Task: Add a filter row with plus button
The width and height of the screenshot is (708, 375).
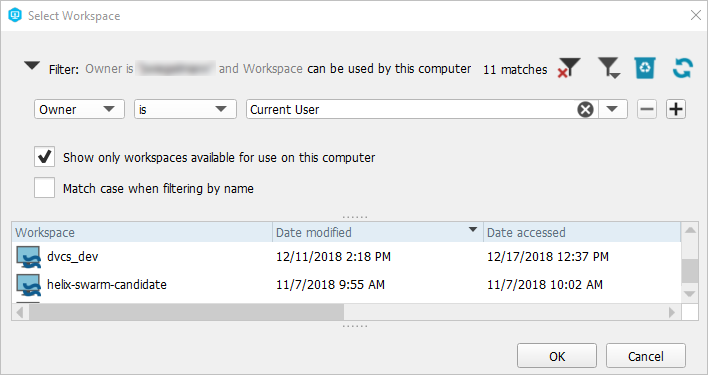Action: (x=675, y=109)
